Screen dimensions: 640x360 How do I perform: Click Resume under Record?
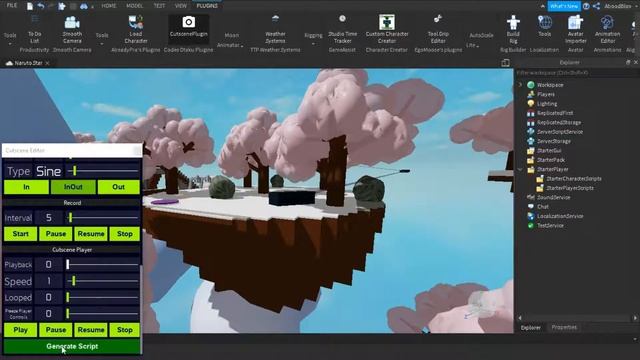point(91,234)
